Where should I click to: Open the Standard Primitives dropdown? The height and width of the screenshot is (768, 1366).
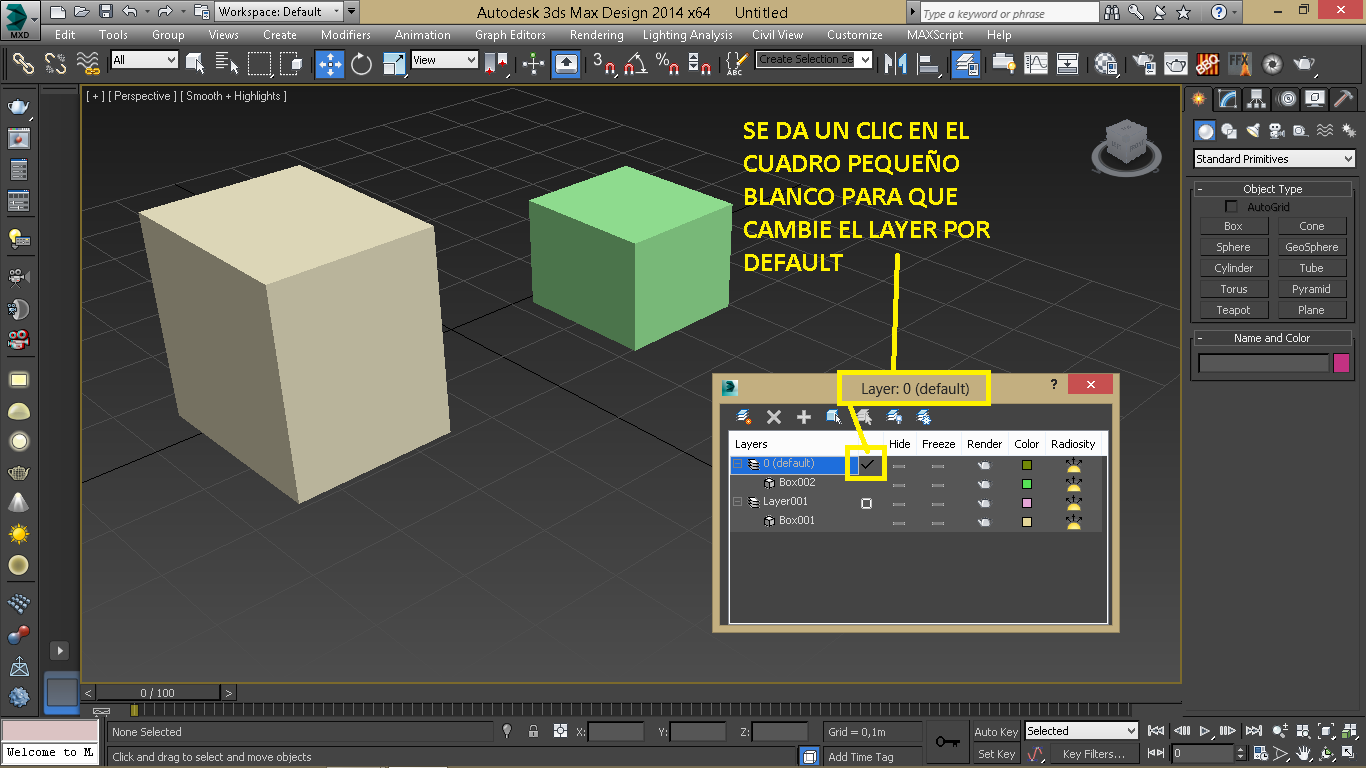point(1274,159)
